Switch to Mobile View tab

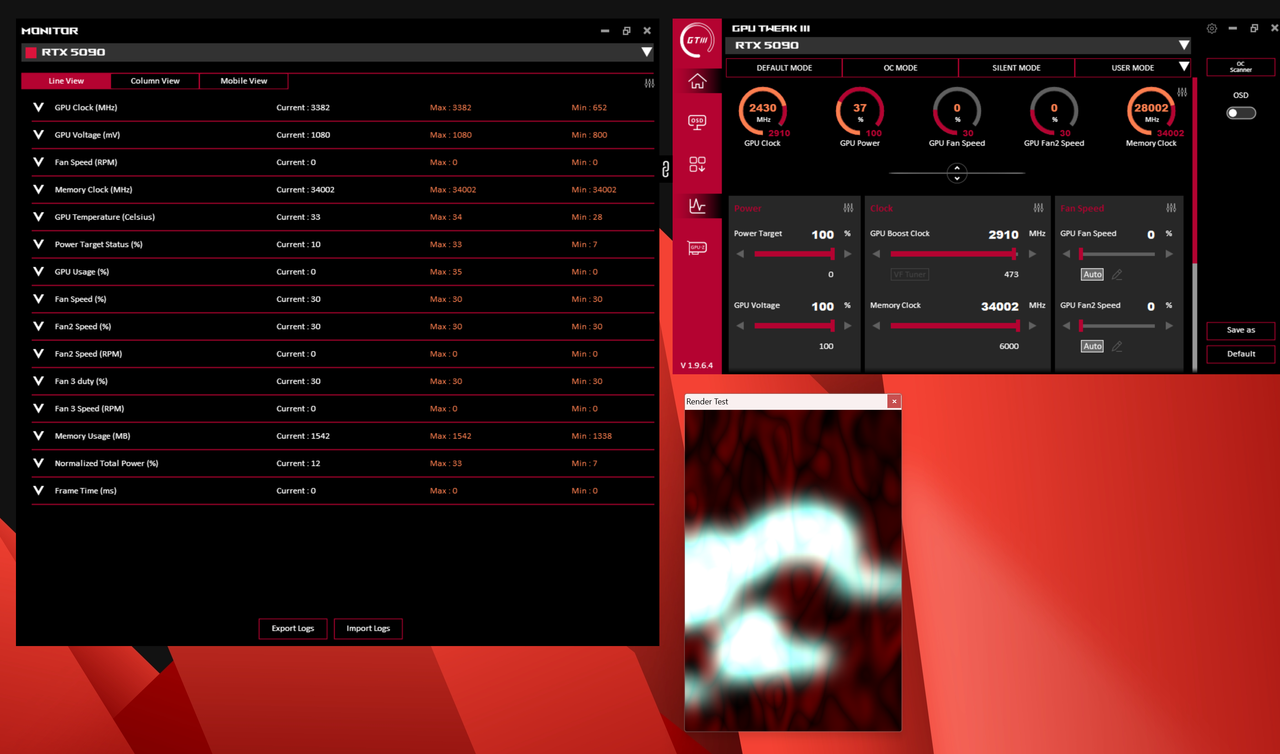[x=244, y=81]
